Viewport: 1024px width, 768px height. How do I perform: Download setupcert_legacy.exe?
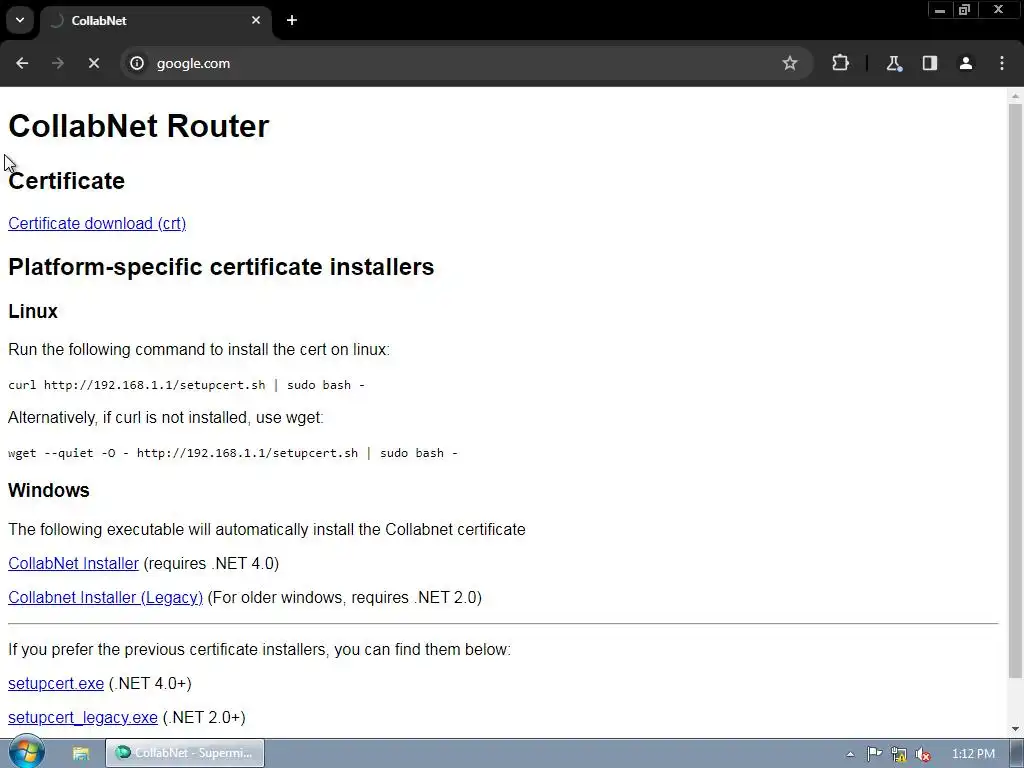[82, 717]
